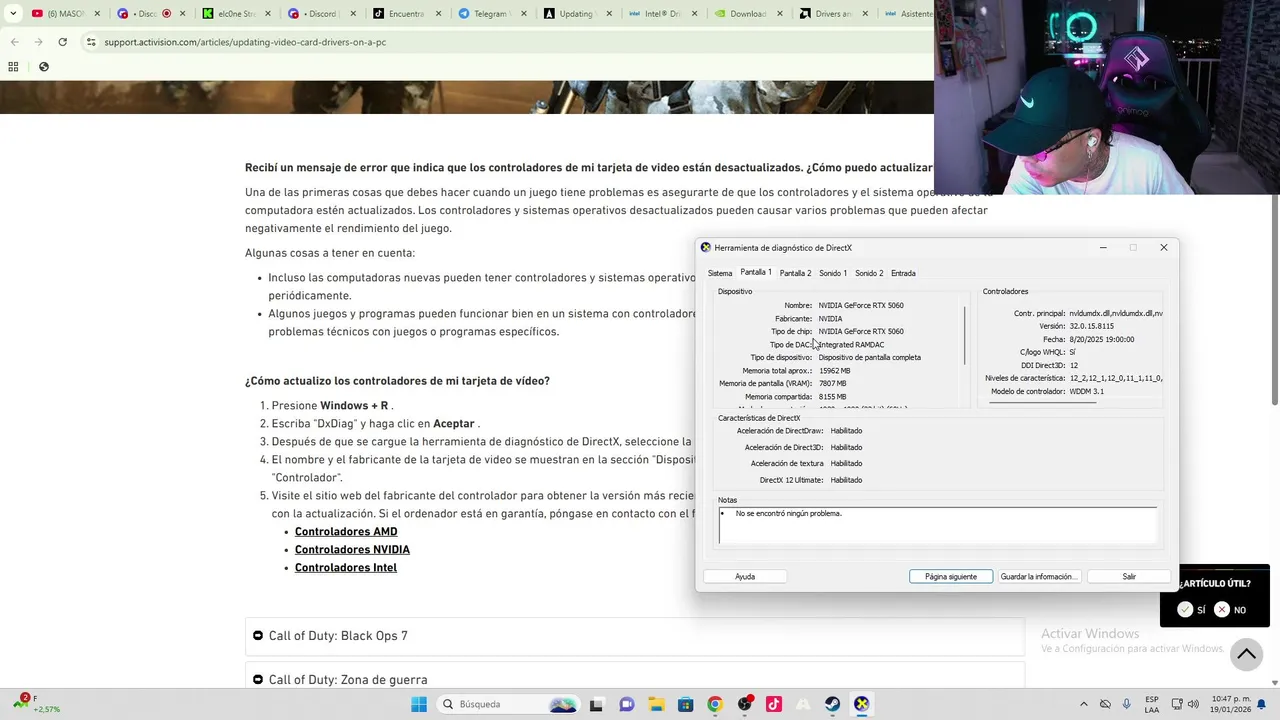Open the Sonido 1 tab
Image resolution: width=1280 pixels, height=720 pixels.
pyautogui.click(x=833, y=273)
